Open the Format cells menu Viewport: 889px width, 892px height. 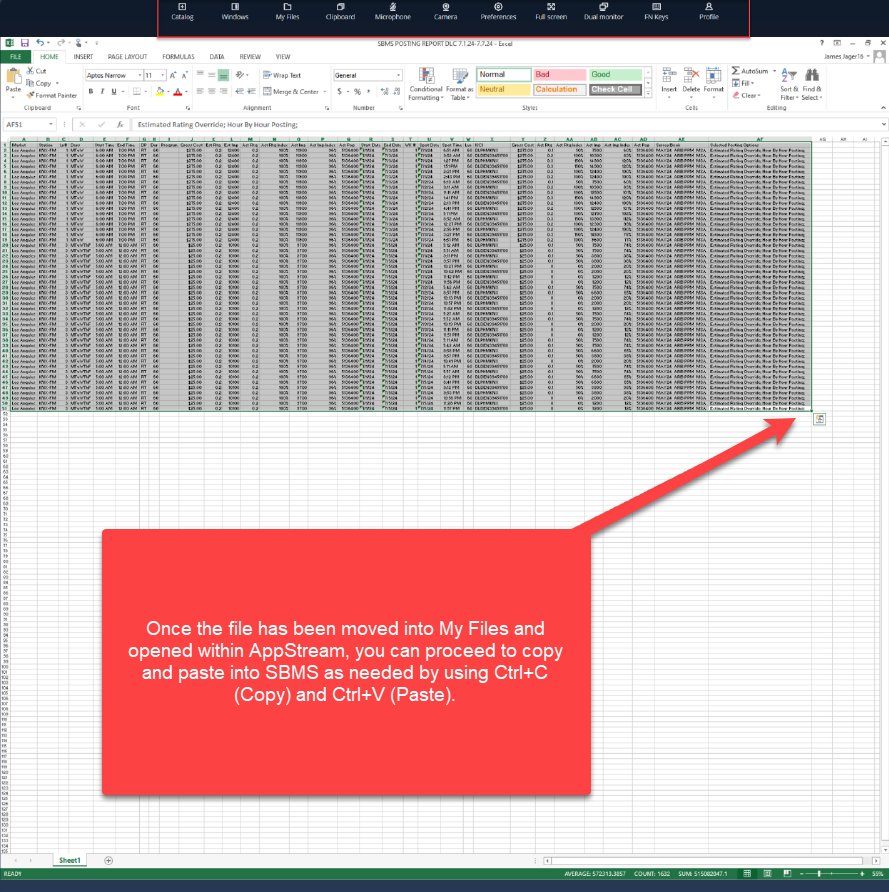(x=713, y=83)
